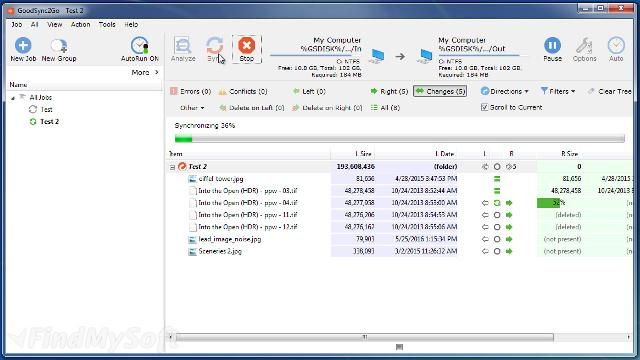Click the Sync arrows icon

(215, 45)
